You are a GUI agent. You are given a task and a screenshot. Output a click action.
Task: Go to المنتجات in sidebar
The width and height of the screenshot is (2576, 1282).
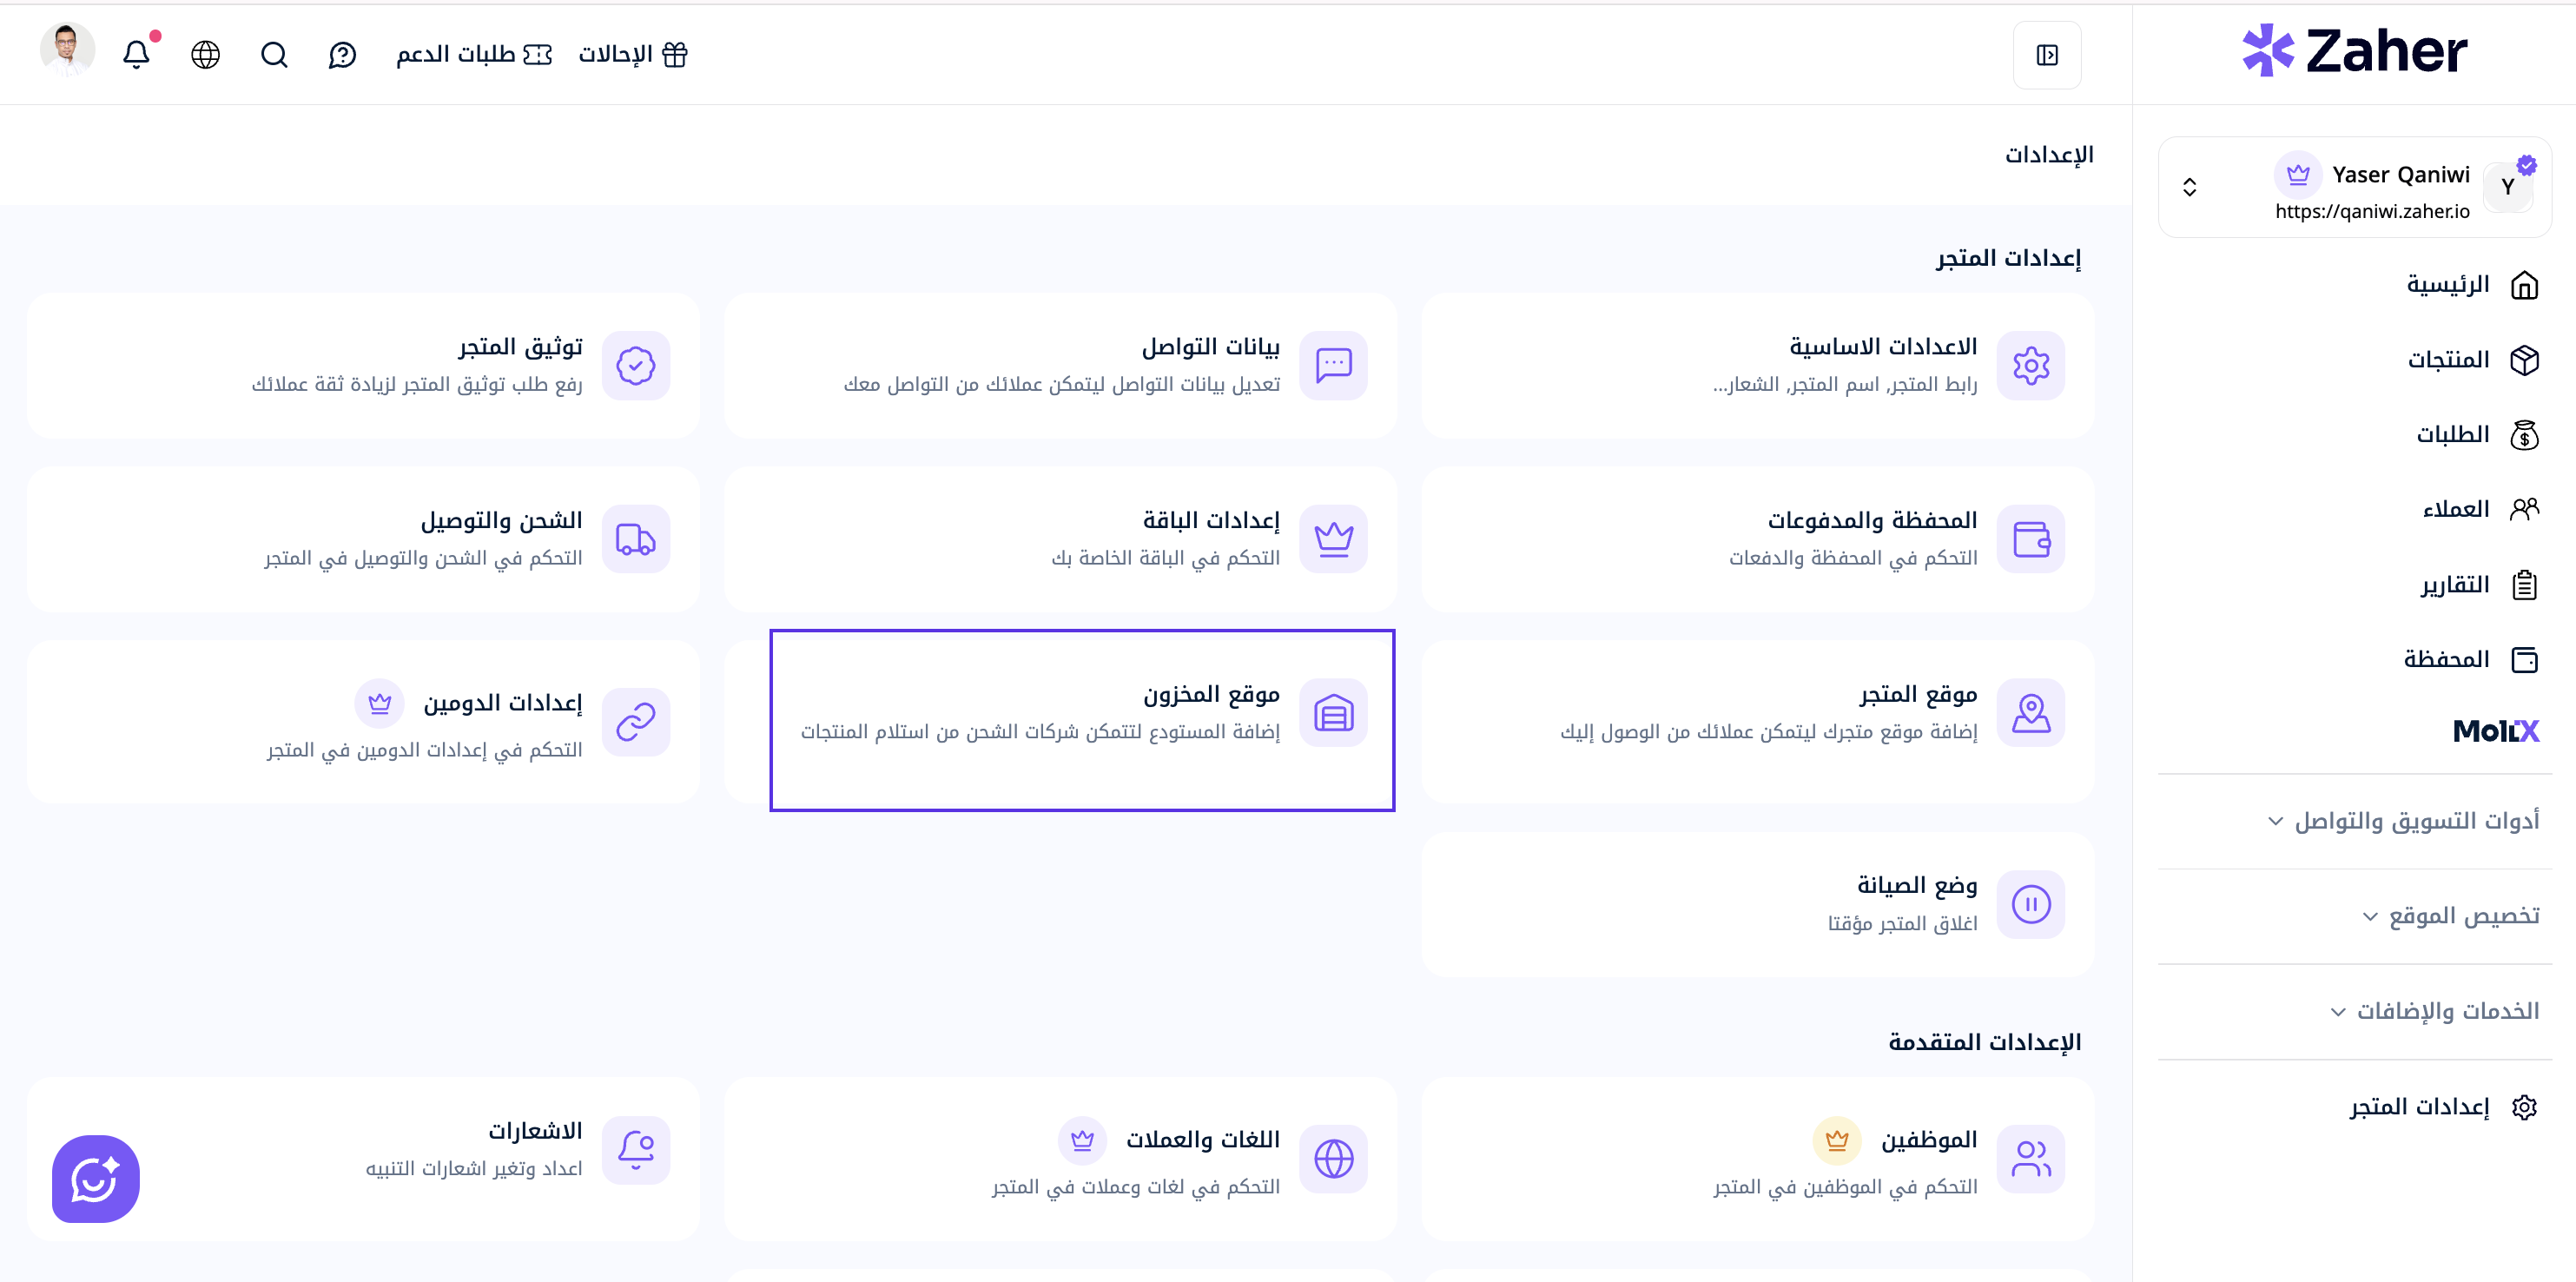[2472, 360]
